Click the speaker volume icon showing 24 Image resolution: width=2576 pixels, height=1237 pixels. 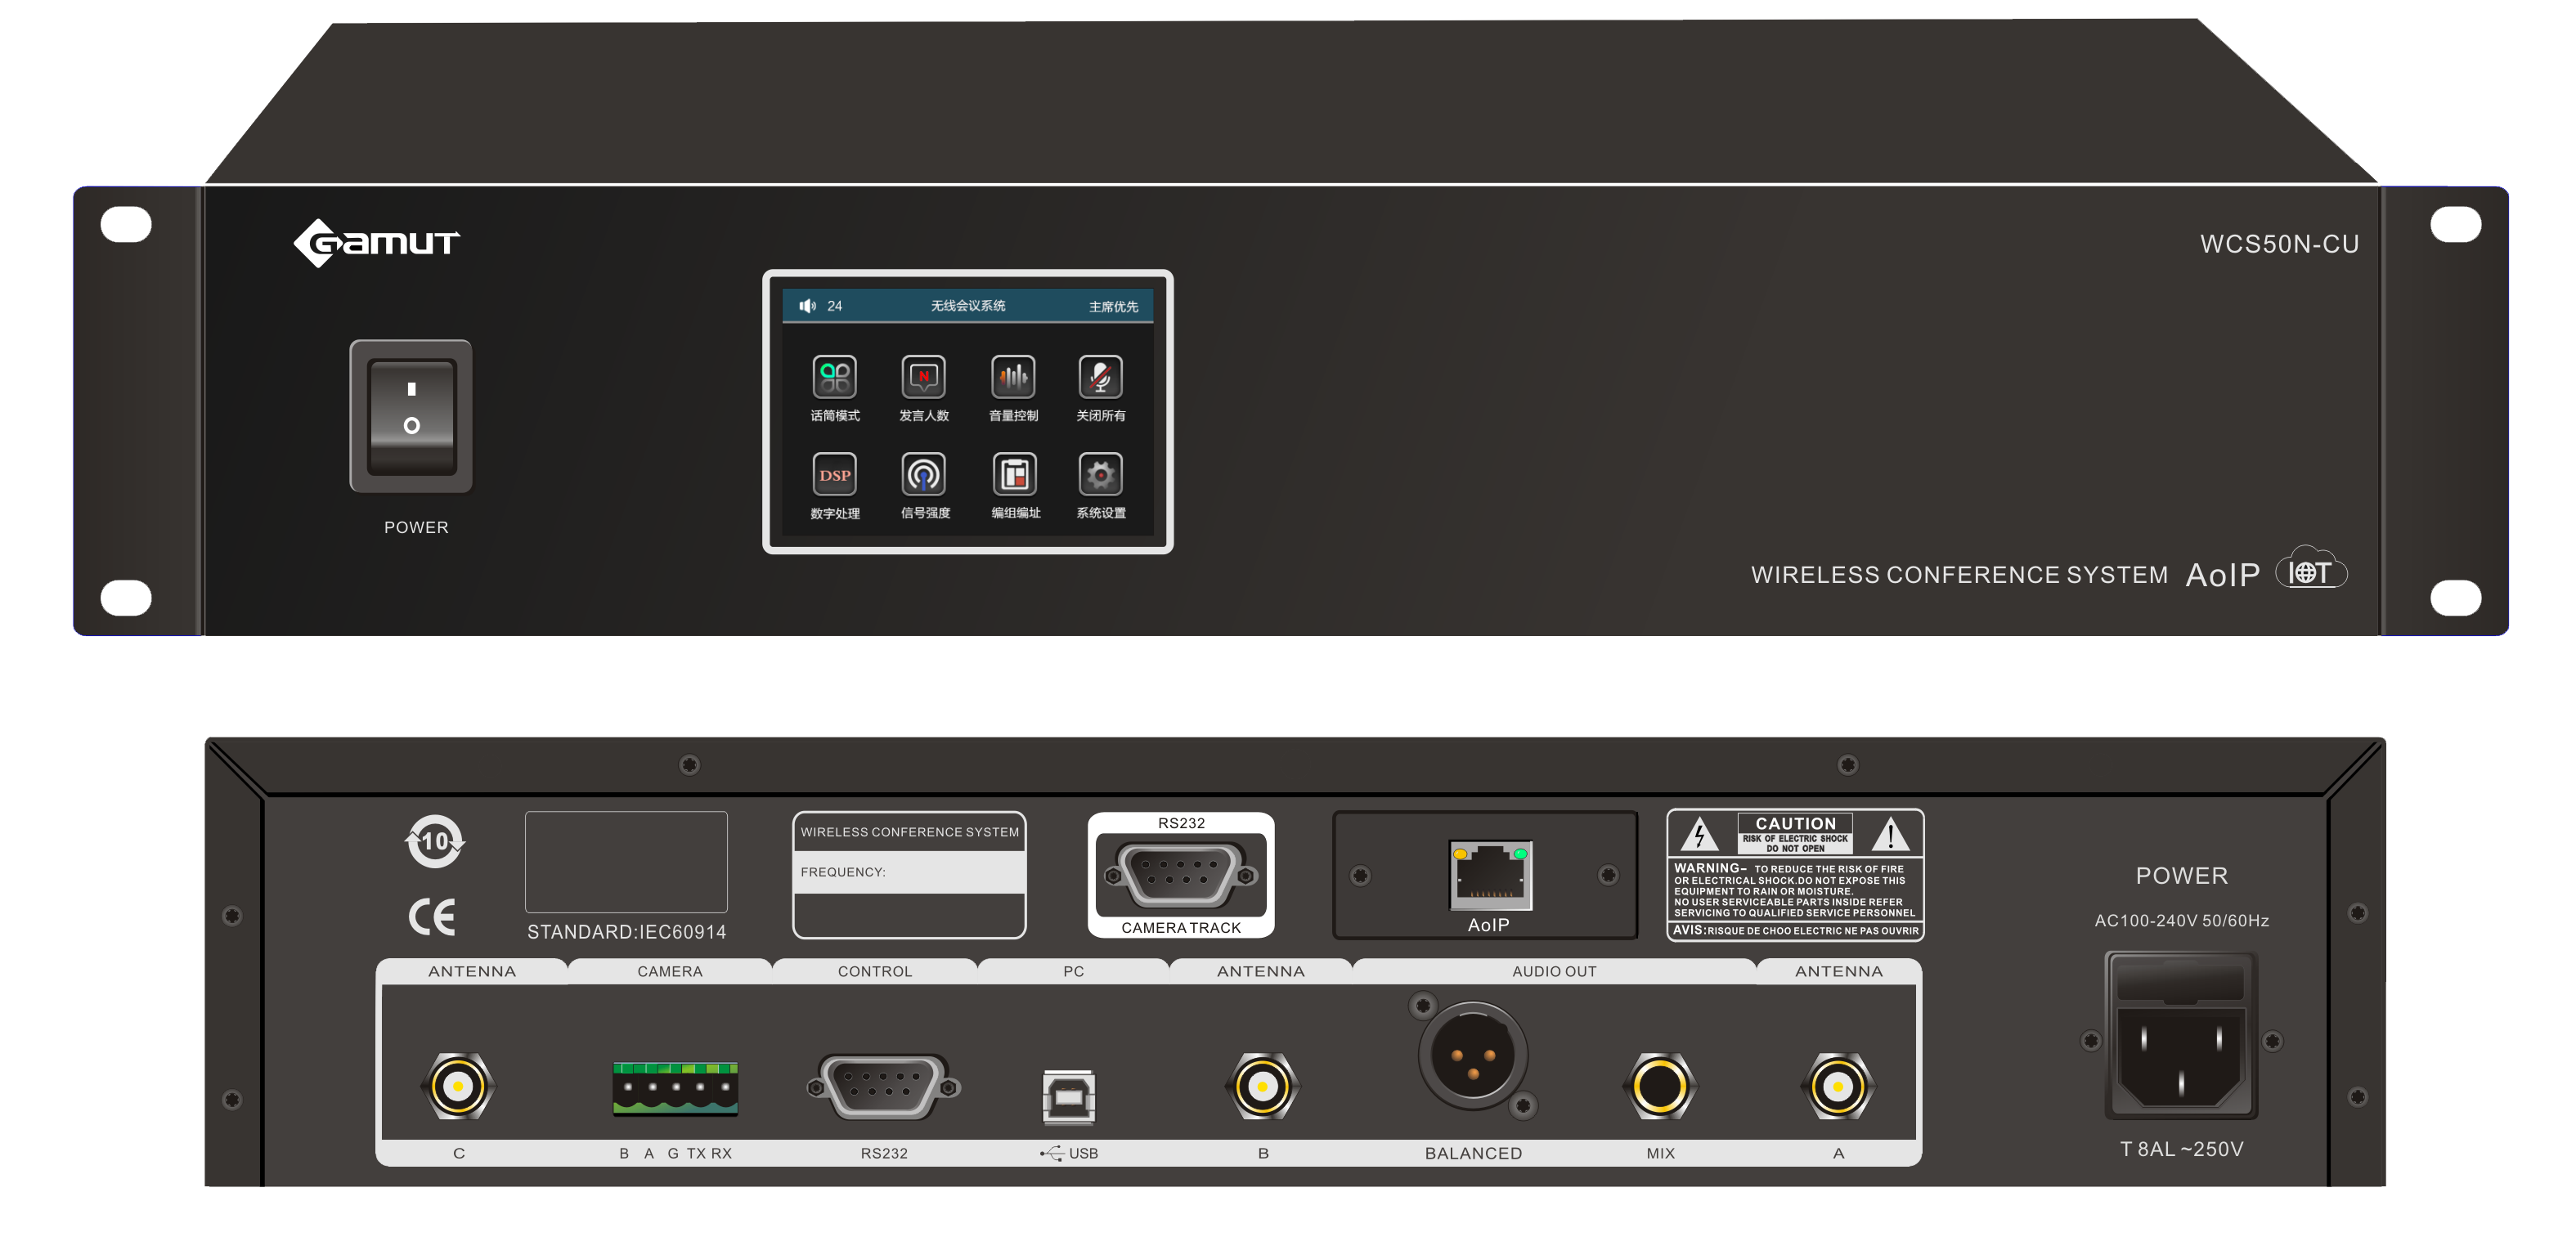807,306
